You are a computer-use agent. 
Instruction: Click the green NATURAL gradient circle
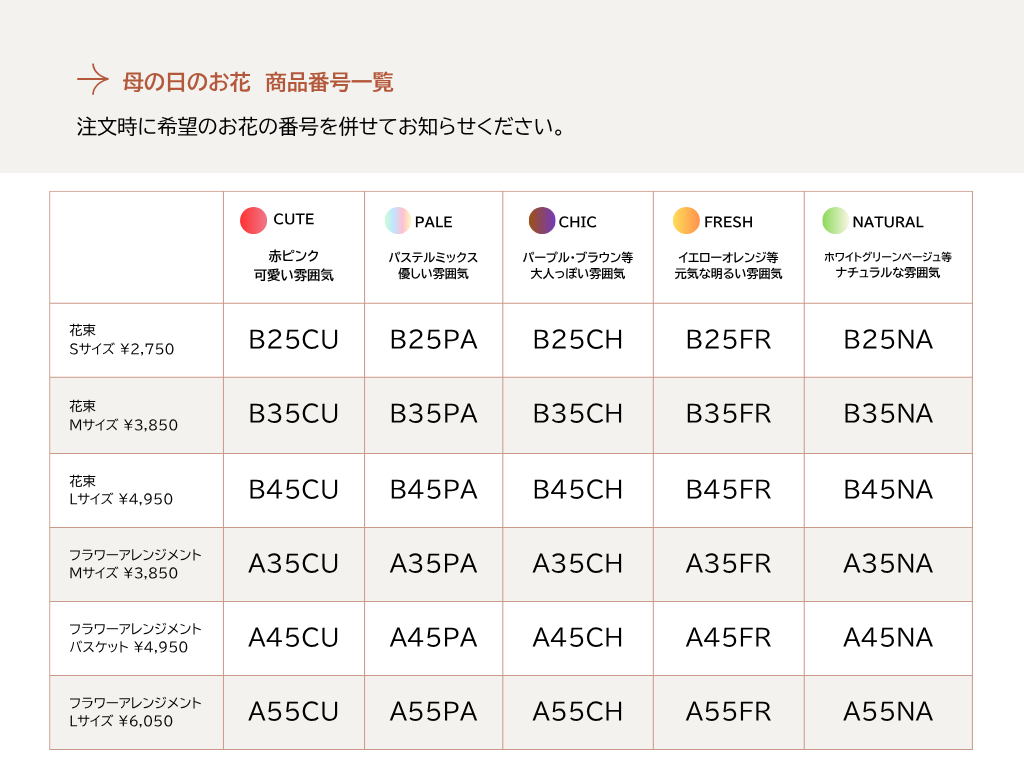coord(835,220)
